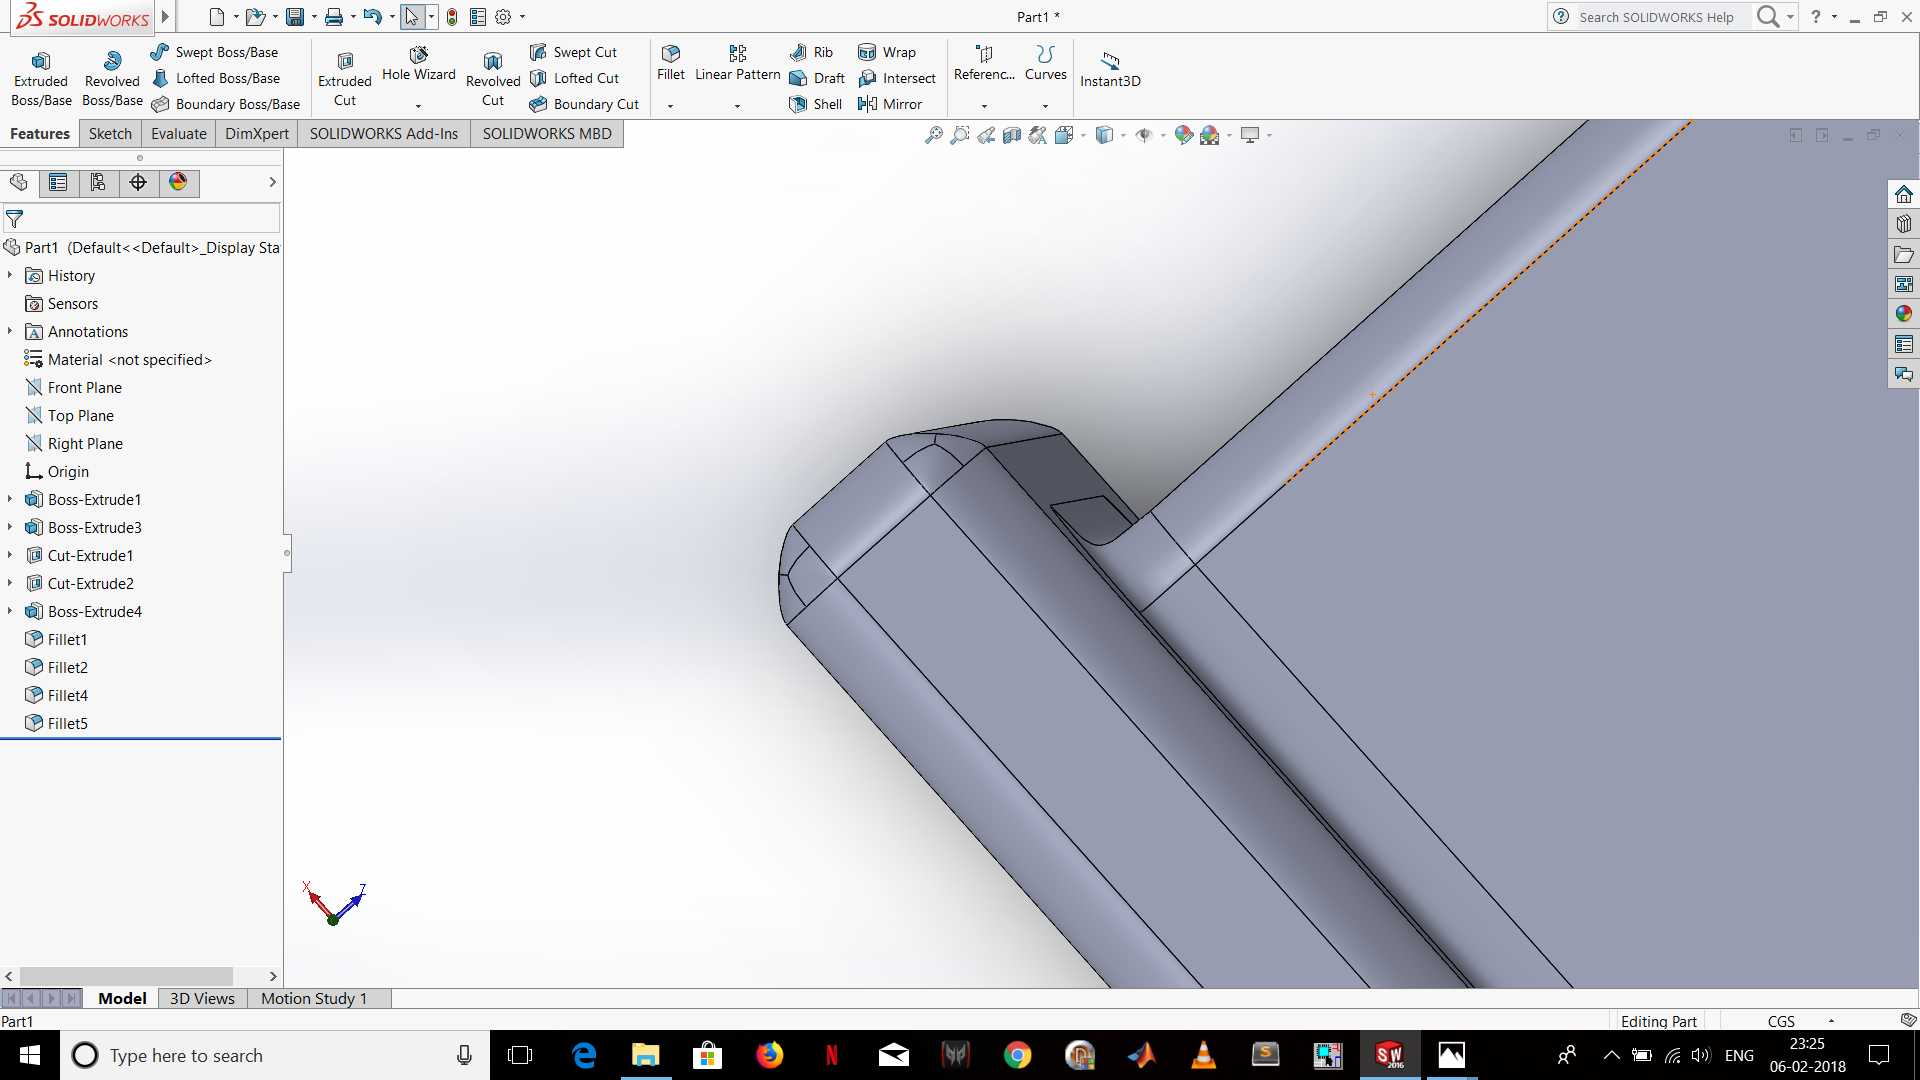This screenshot has width=1920, height=1080.
Task: Select the Zoom to Area tool
Action: pyautogui.click(x=959, y=134)
